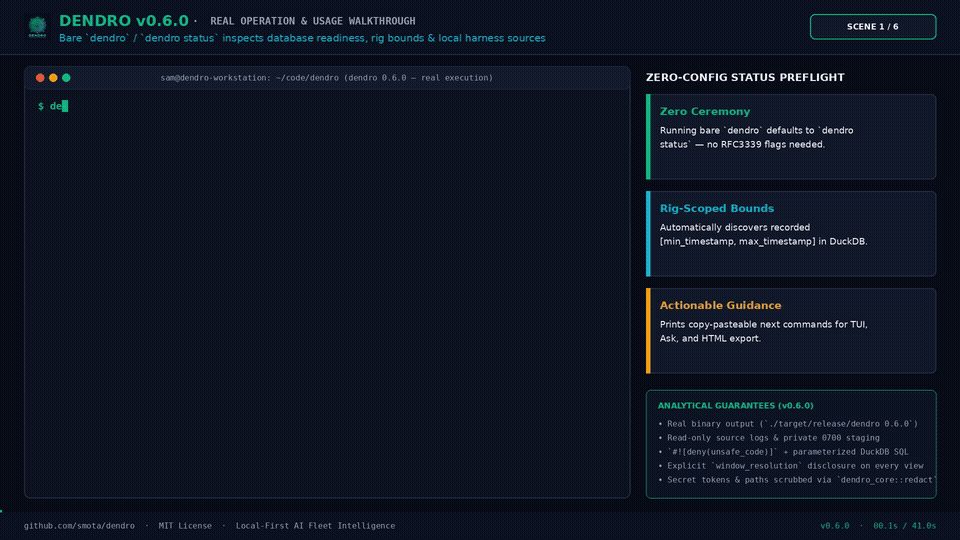Click the green terminal maximize dot
This screenshot has height=540, width=960.
click(x=66, y=78)
